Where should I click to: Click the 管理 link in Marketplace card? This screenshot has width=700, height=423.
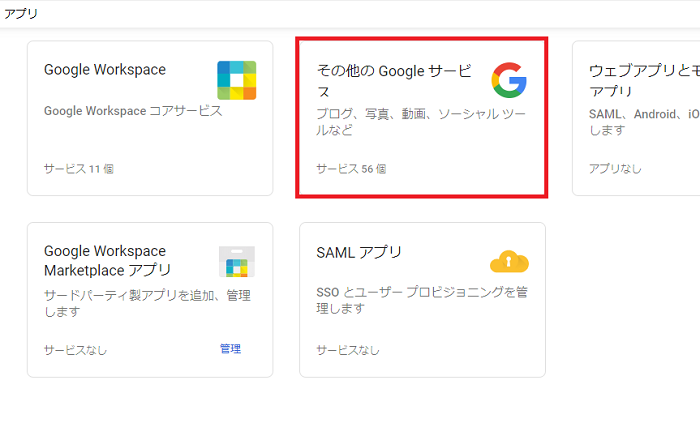tap(230, 348)
